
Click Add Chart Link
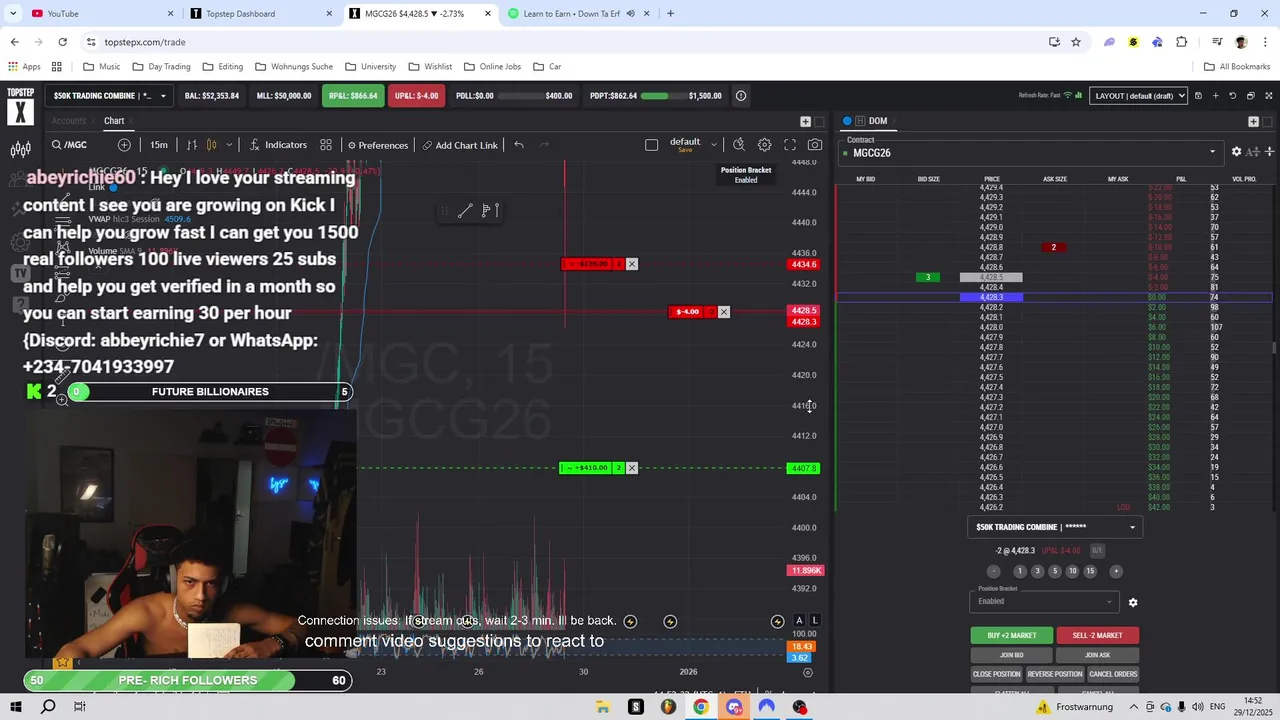(x=460, y=145)
